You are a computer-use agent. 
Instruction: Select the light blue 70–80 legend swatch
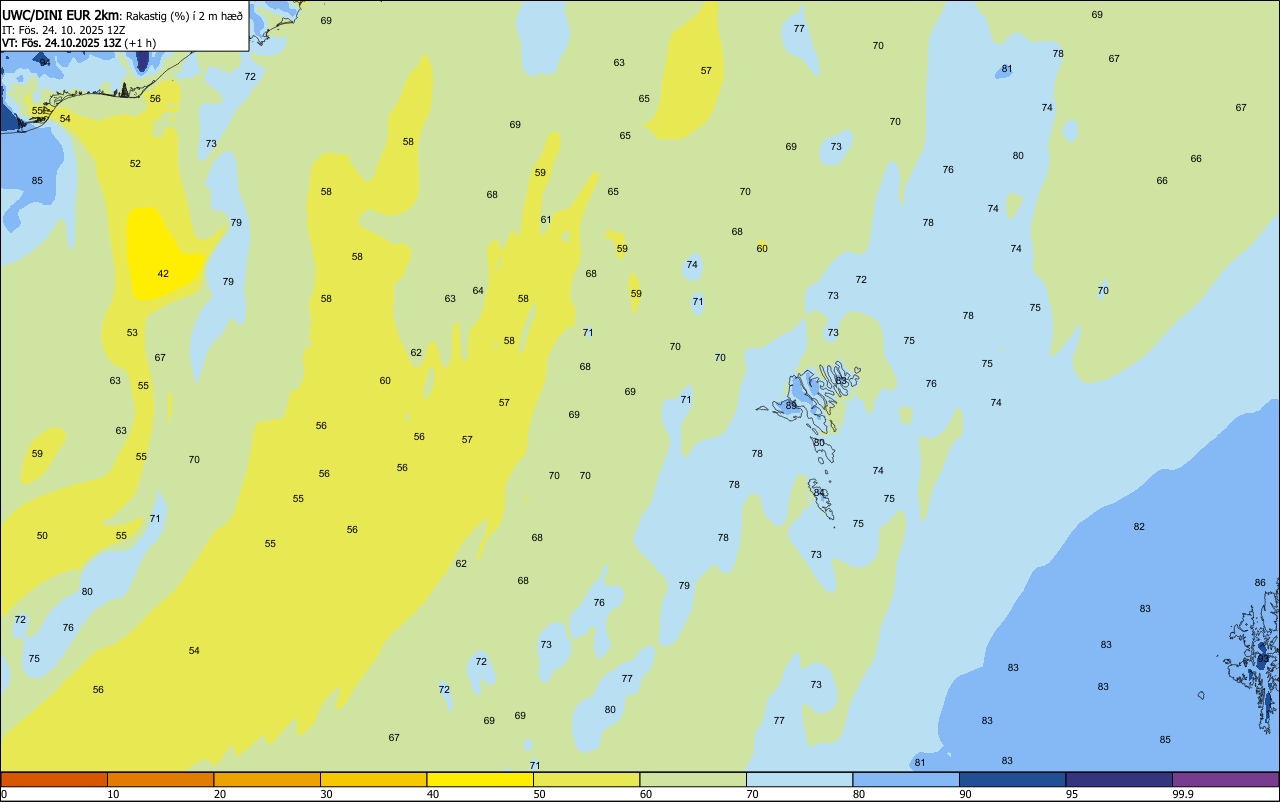pos(799,779)
